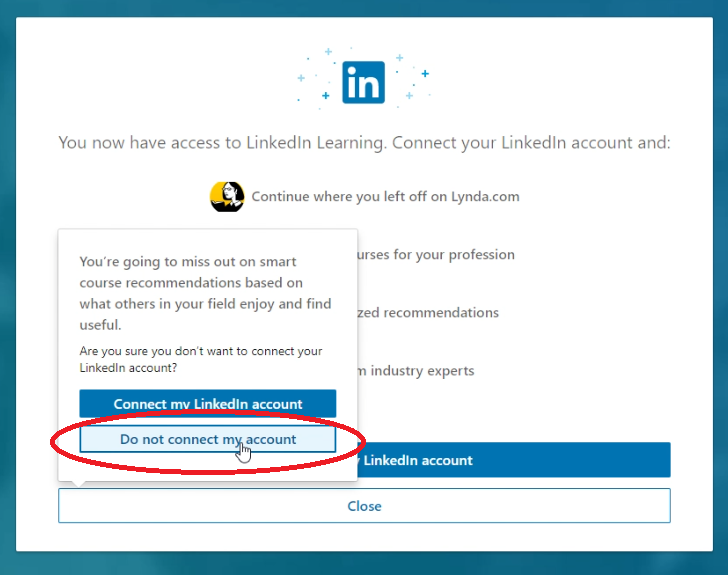Click the wide blue LinkedIn account button behind popup
The image size is (728, 575).
coord(514,460)
